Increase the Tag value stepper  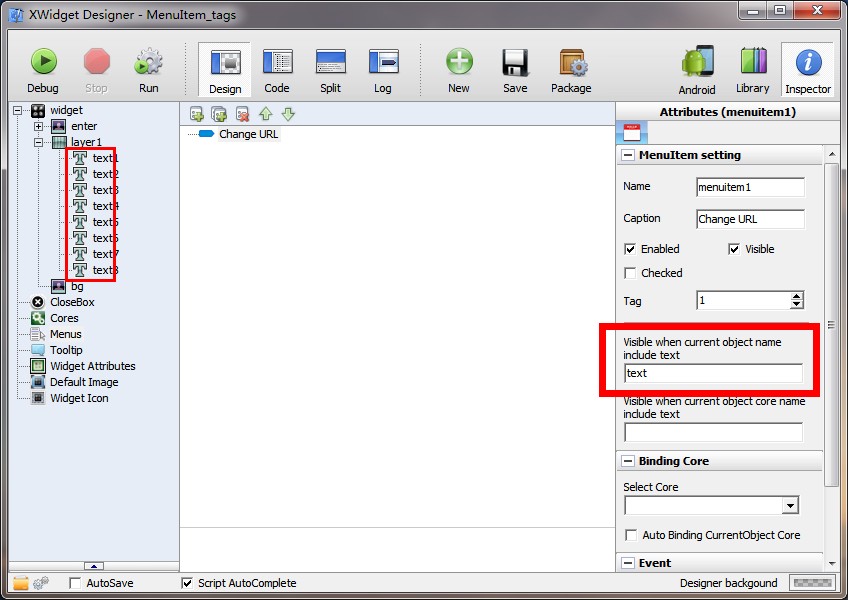coord(796,296)
